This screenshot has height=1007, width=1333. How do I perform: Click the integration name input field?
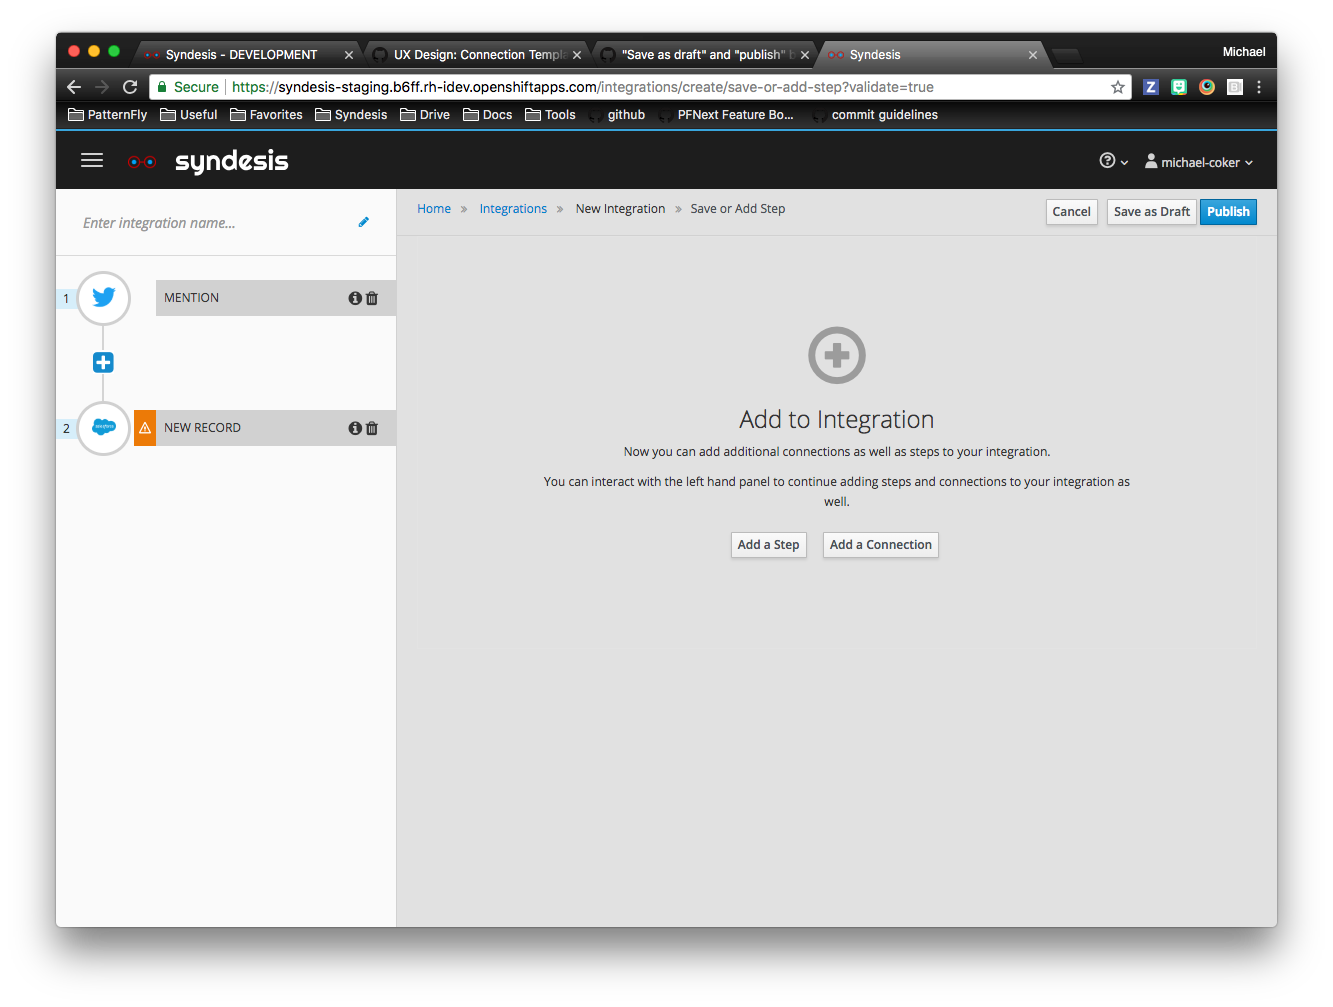[200, 222]
